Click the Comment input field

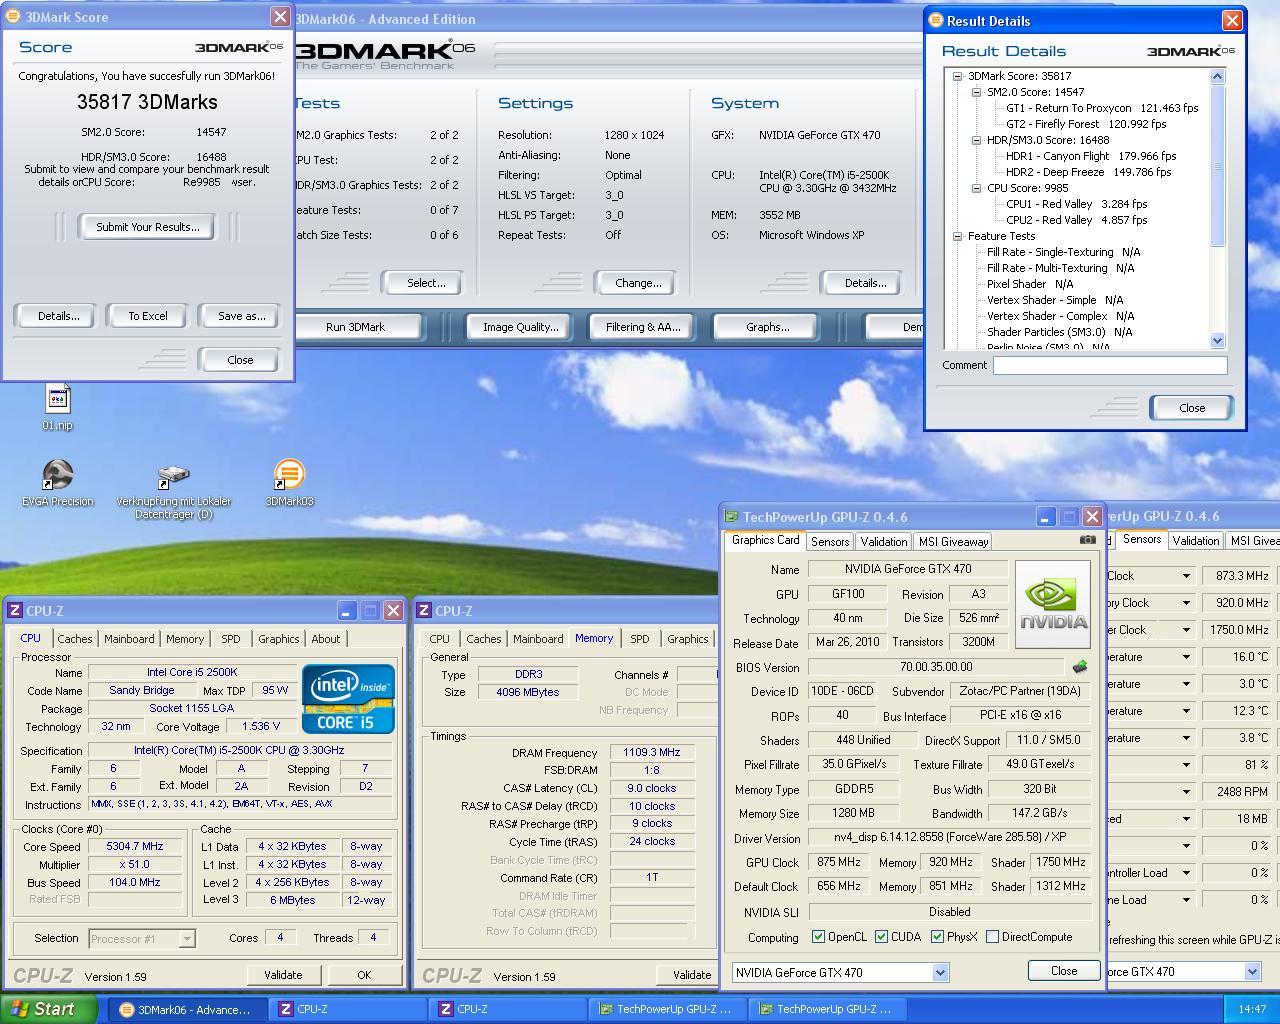pyautogui.click(x=1110, y=365)
